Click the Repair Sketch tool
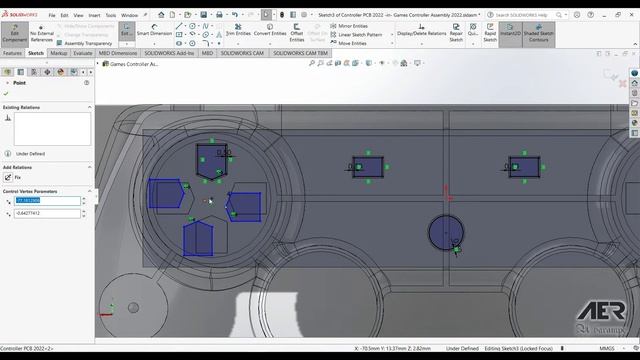 click(456, 33)
